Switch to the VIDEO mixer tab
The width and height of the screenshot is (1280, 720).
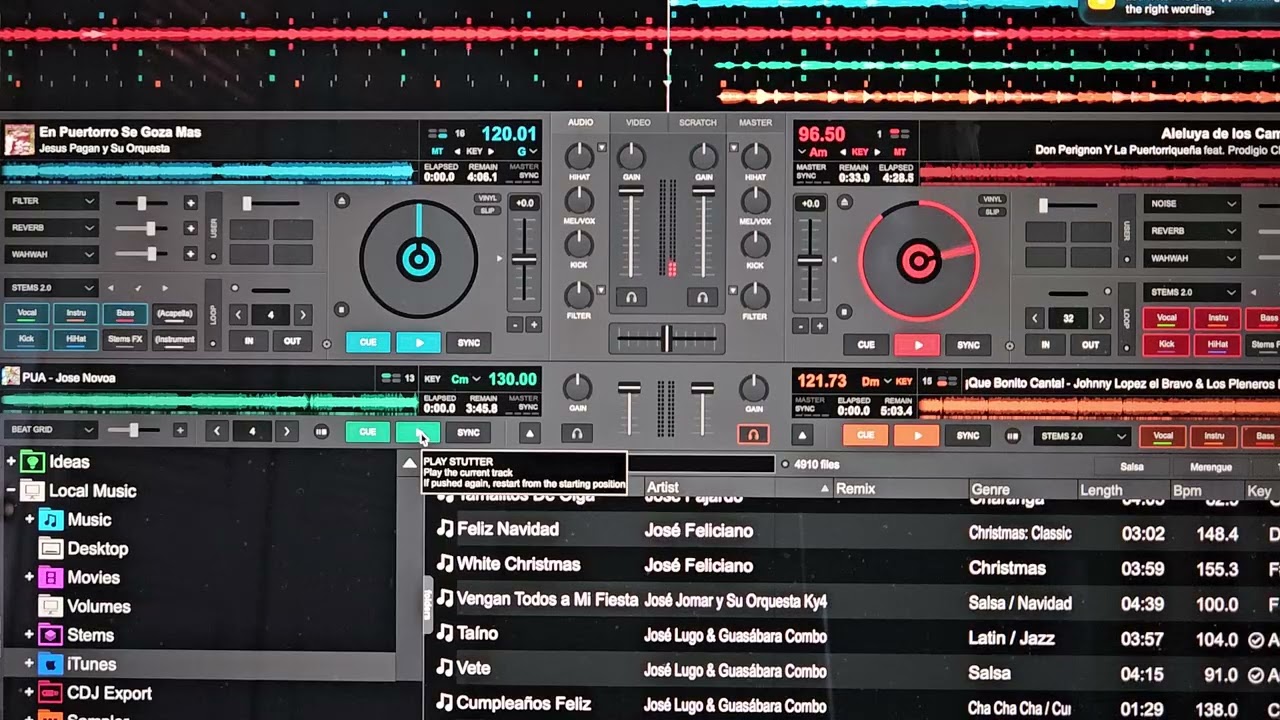pyautogui.click(x=638, y=122)
